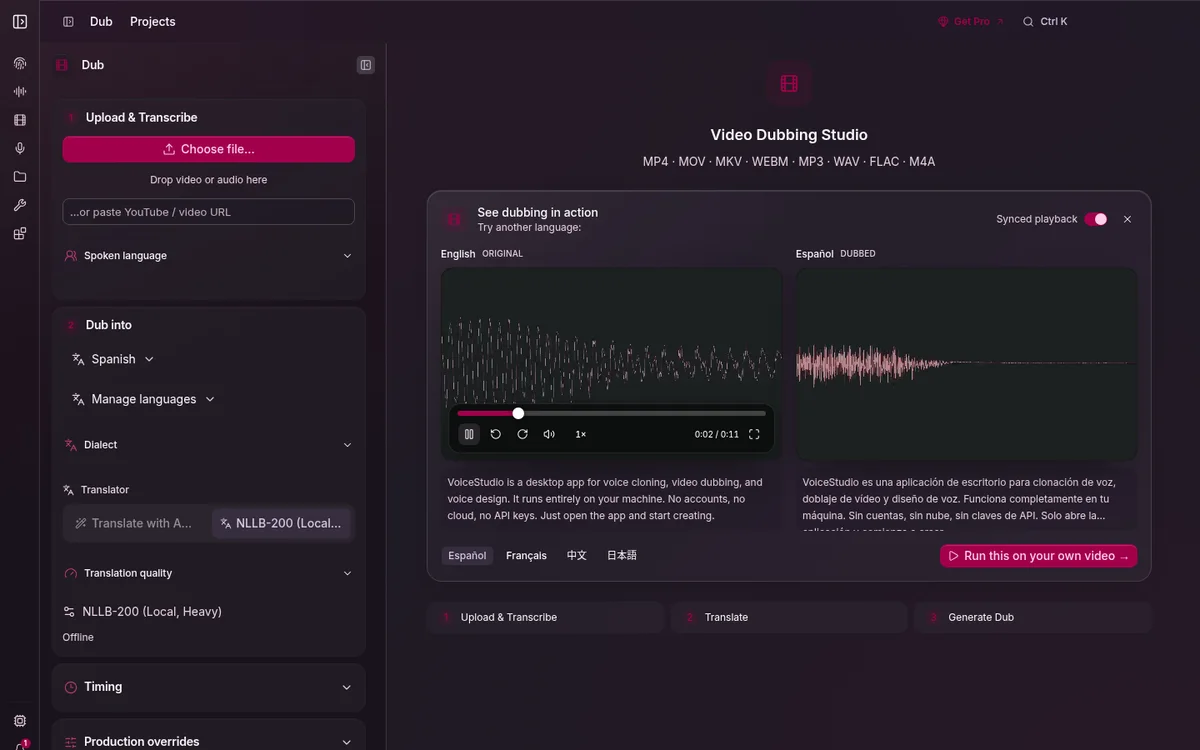
Task: Skip forward in the demo video
Action: coord(522,434)
